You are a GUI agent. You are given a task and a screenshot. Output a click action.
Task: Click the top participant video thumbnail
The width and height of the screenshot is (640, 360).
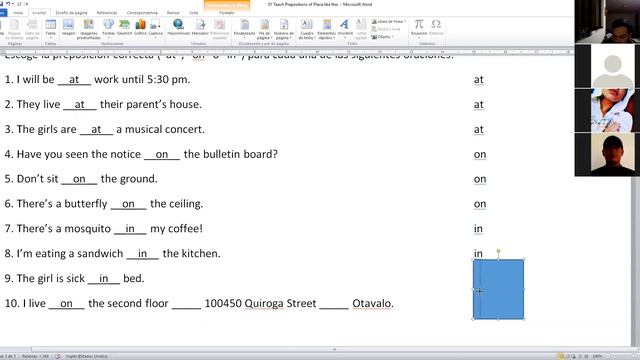607,21
